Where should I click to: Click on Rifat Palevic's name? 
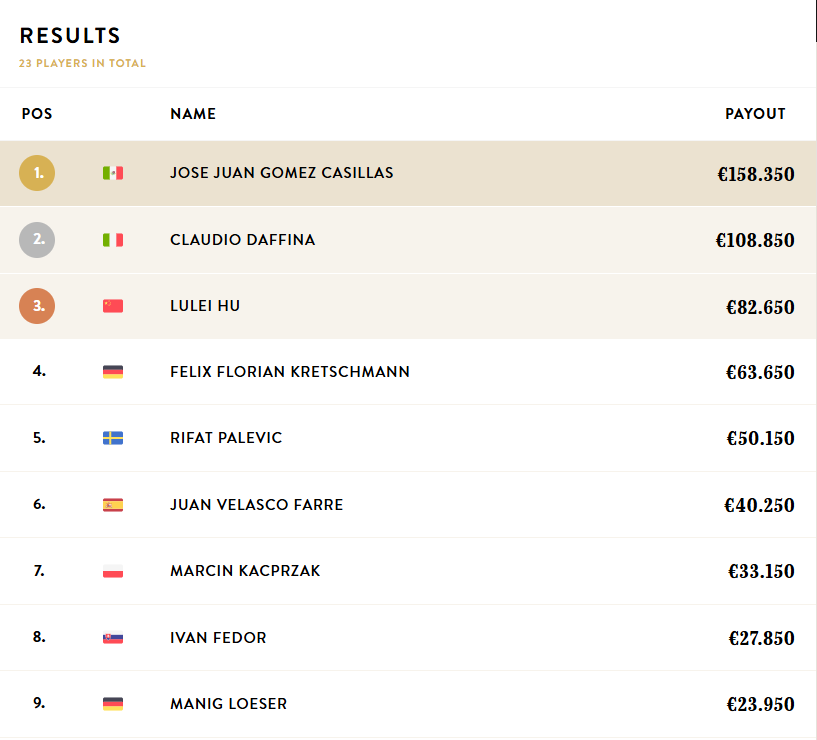[x=226, y=438]
